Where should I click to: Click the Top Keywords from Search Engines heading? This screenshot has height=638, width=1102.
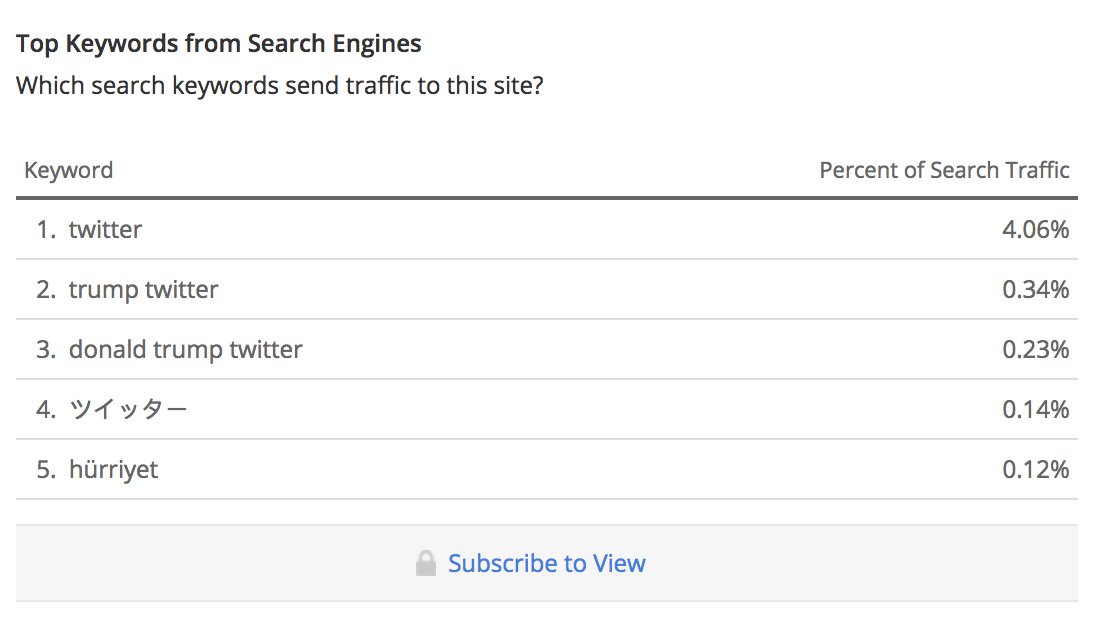tap(219, 44)
